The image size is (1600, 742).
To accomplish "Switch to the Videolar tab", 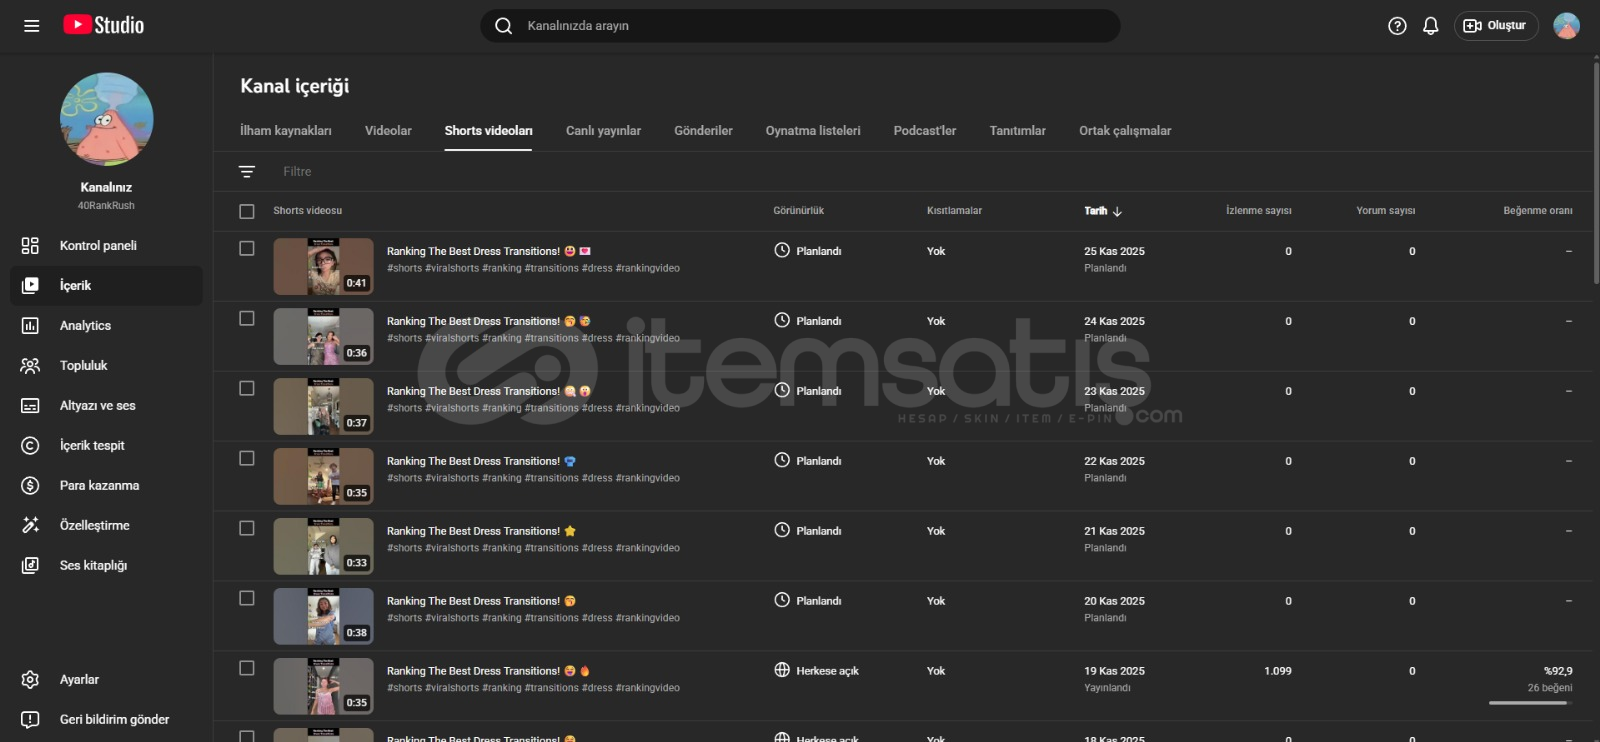I will click(x=388, y=131).
